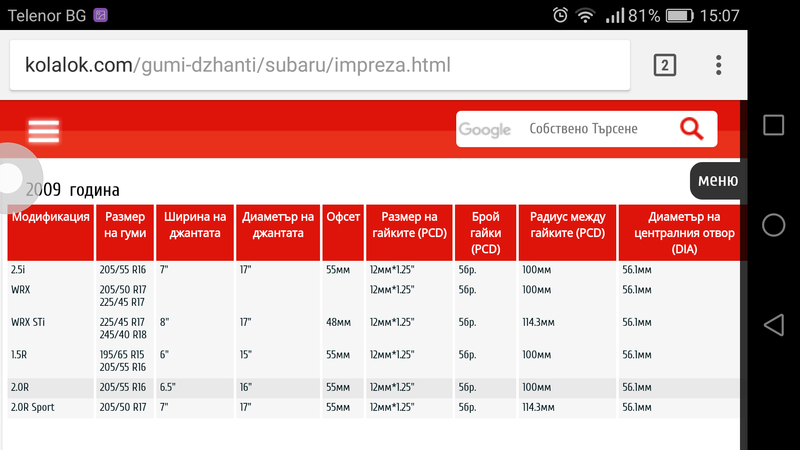Click rim width 8" in WRX STi row
The width and height of the screenshot is (800, 450).
164,322
